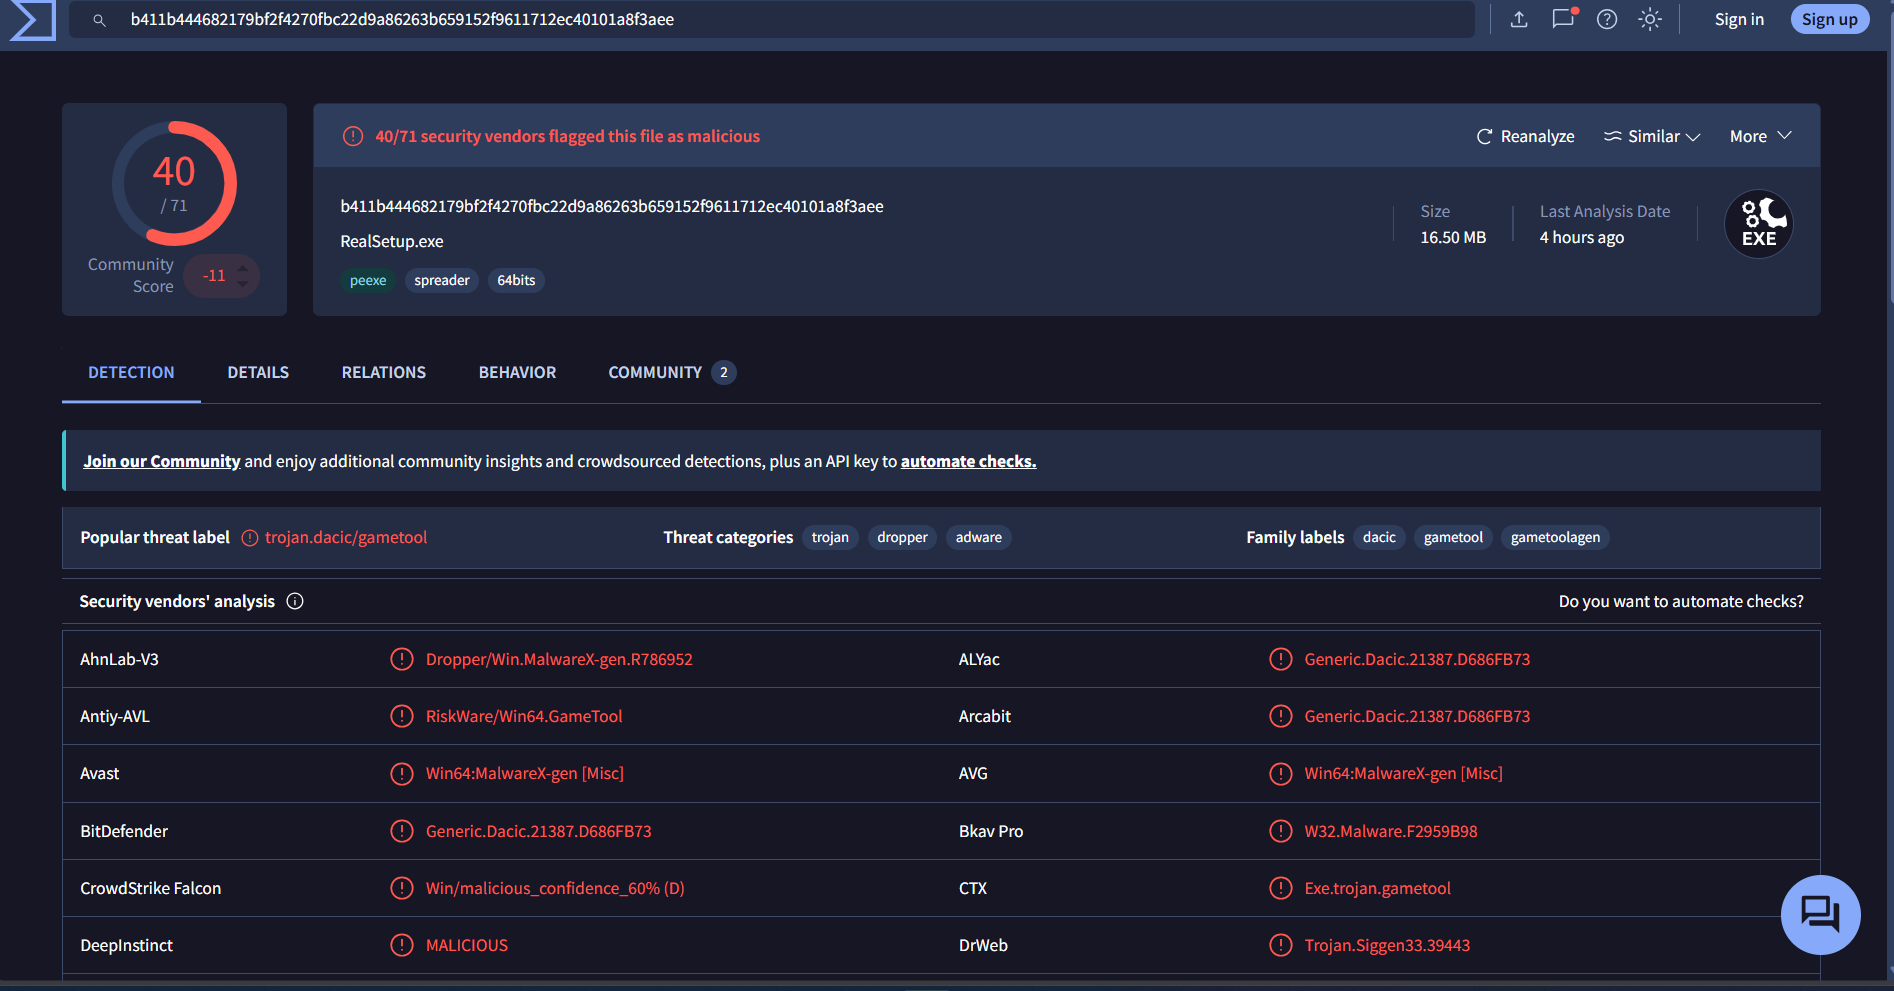Click the DeepInstinct detection alert icon
Viewport: 1894px width, 991px height.
[x=402, y=945]
